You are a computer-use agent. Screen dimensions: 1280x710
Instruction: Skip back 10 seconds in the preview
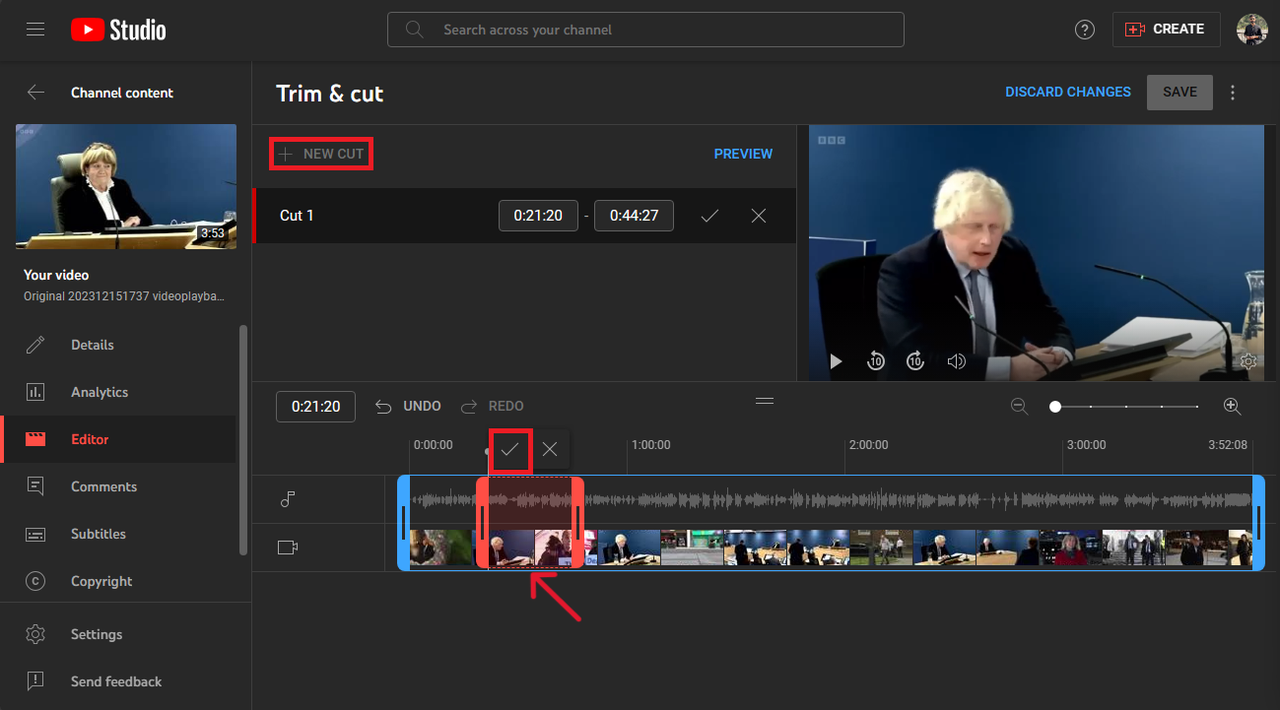(876, 361)
